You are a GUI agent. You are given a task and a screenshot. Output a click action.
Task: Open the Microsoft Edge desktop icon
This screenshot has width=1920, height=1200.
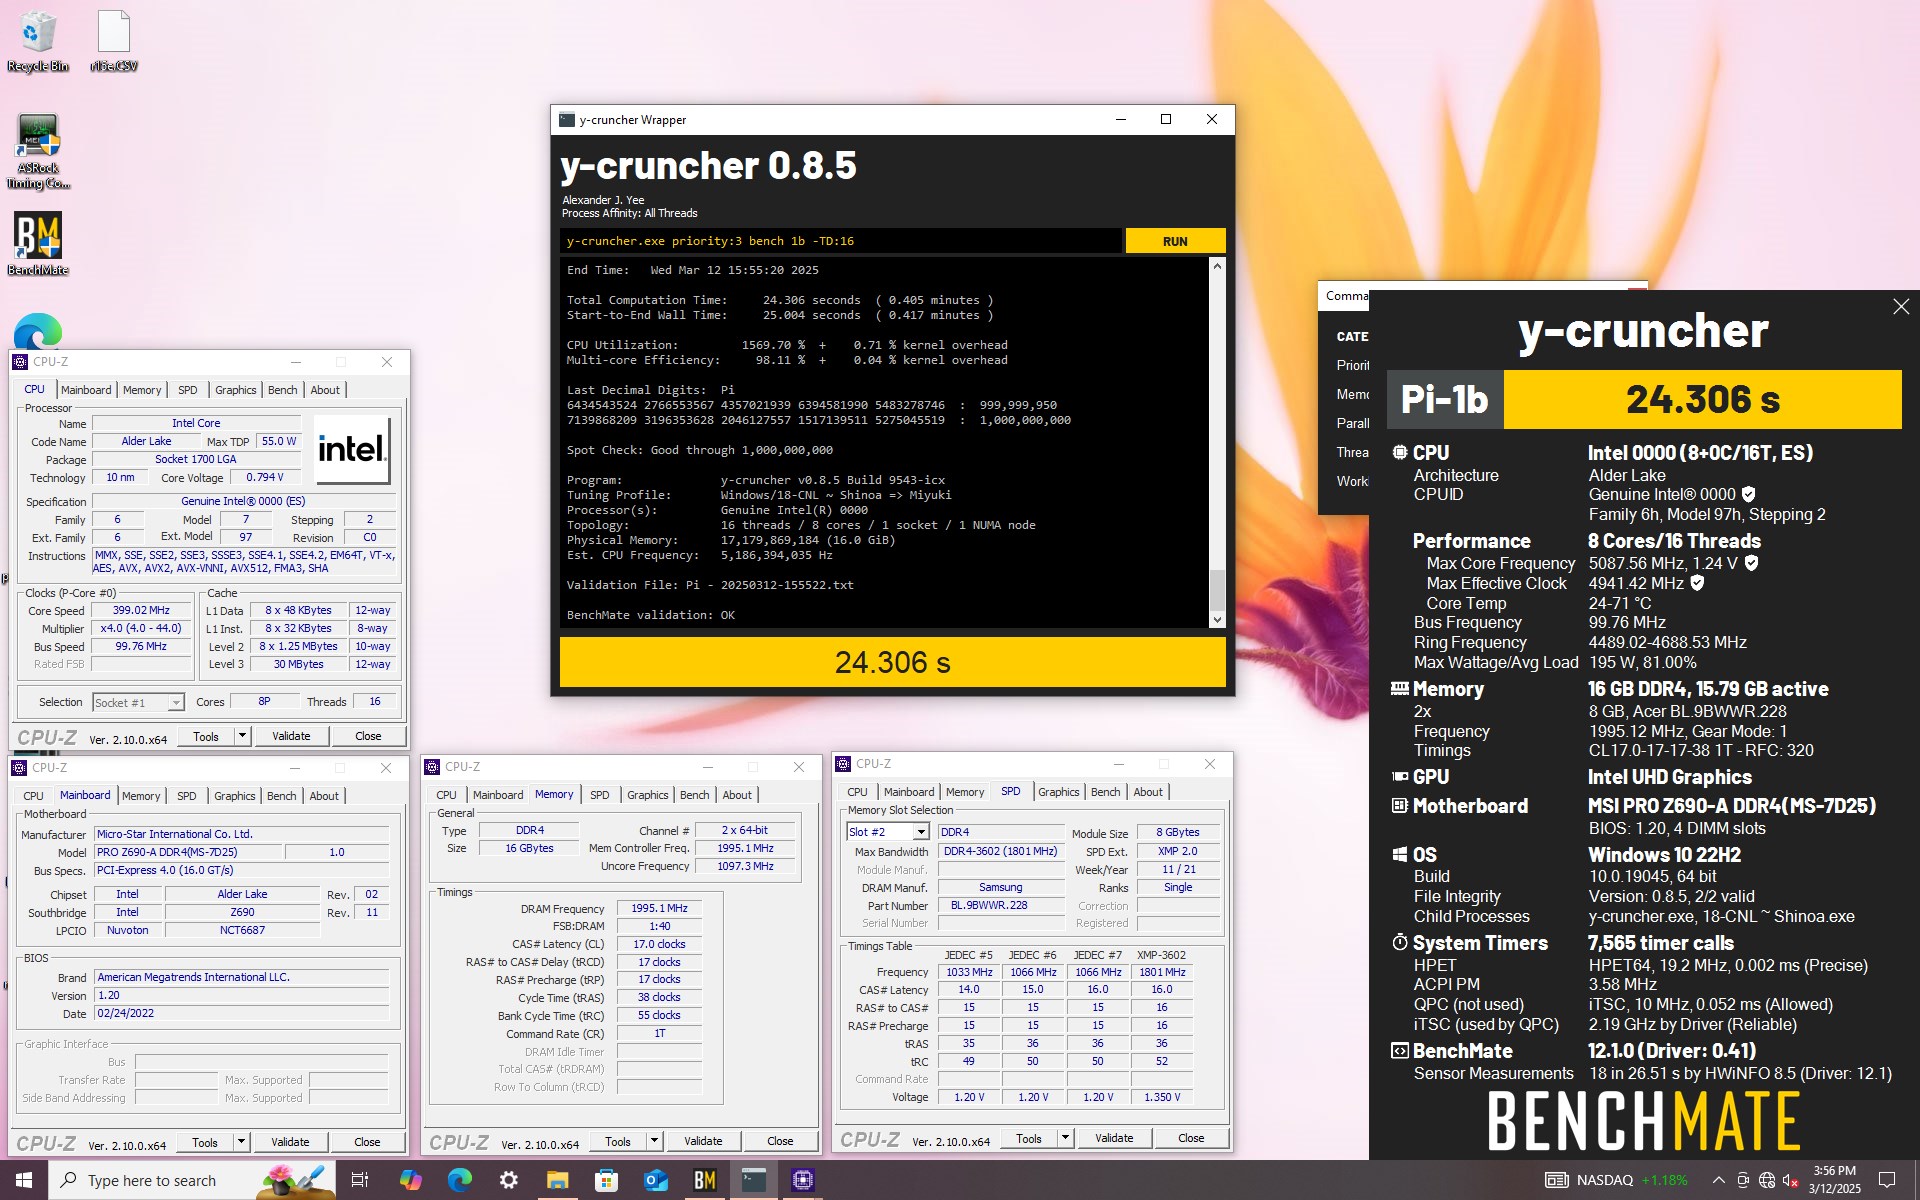pos(38,332)
